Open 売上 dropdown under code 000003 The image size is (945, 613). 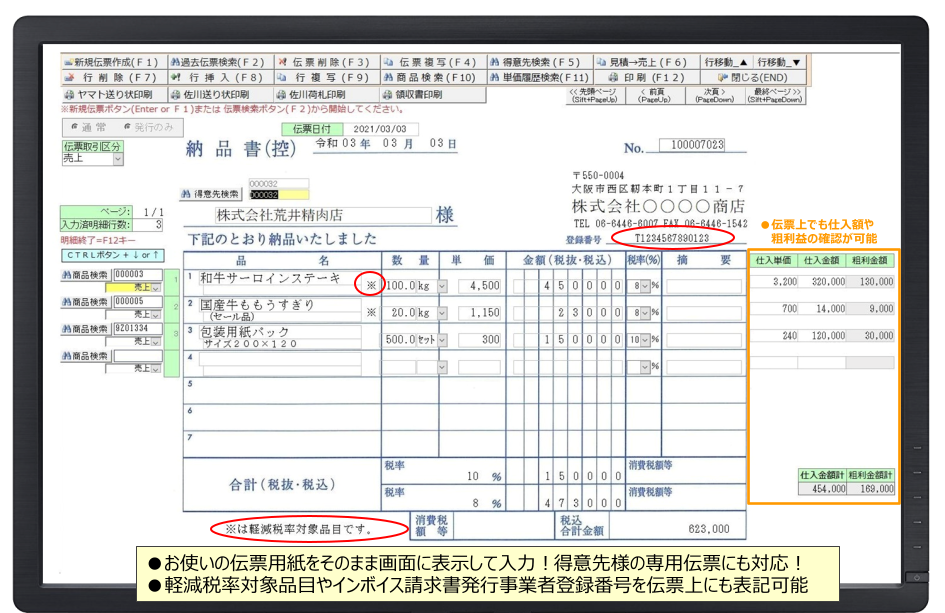point(157,288)
